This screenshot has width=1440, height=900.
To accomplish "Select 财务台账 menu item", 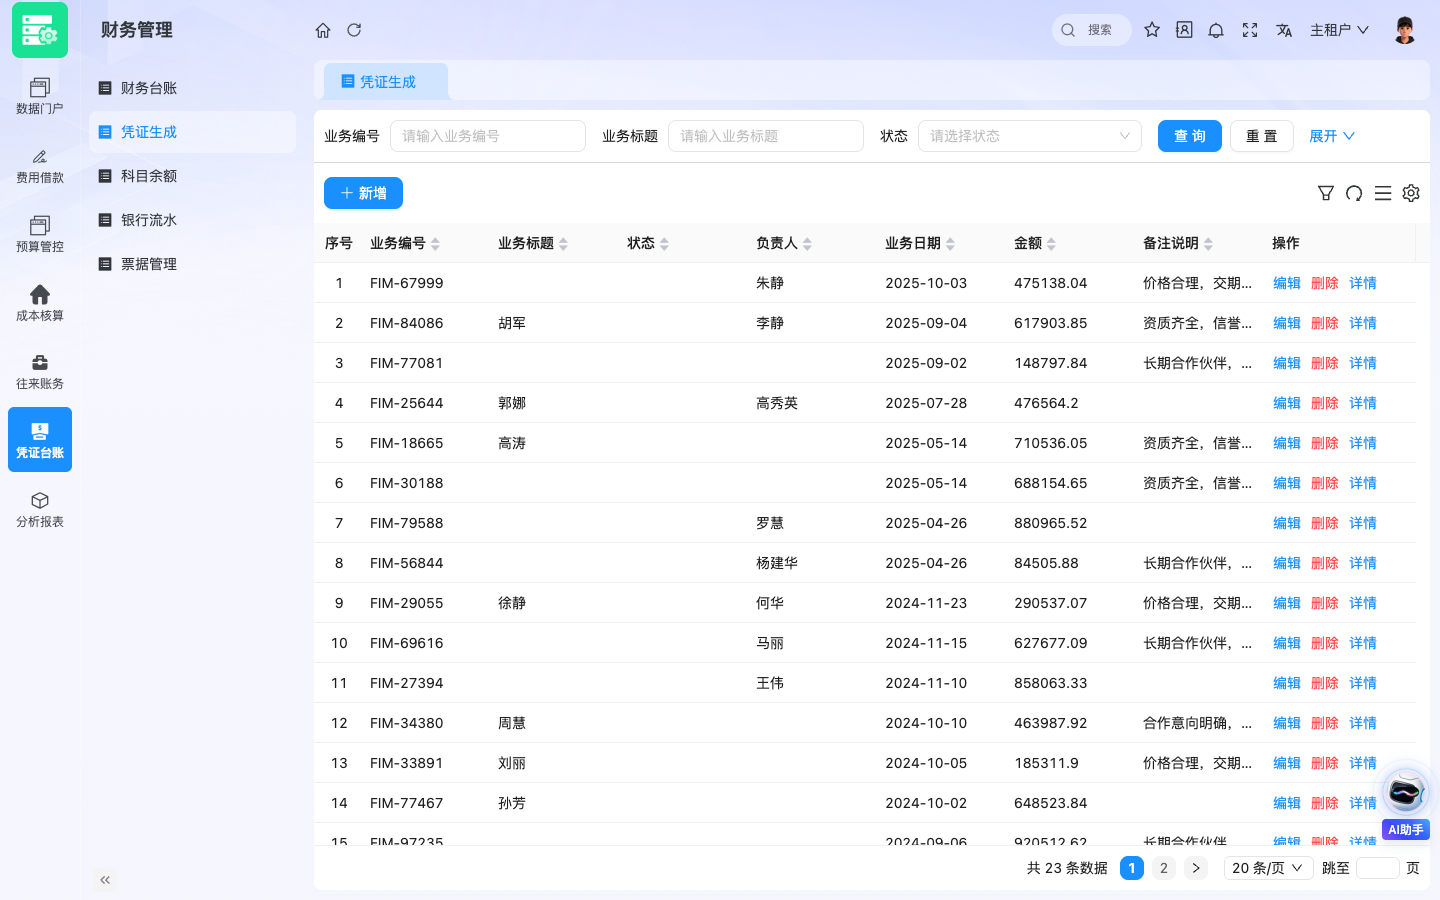I will point(192,88).
